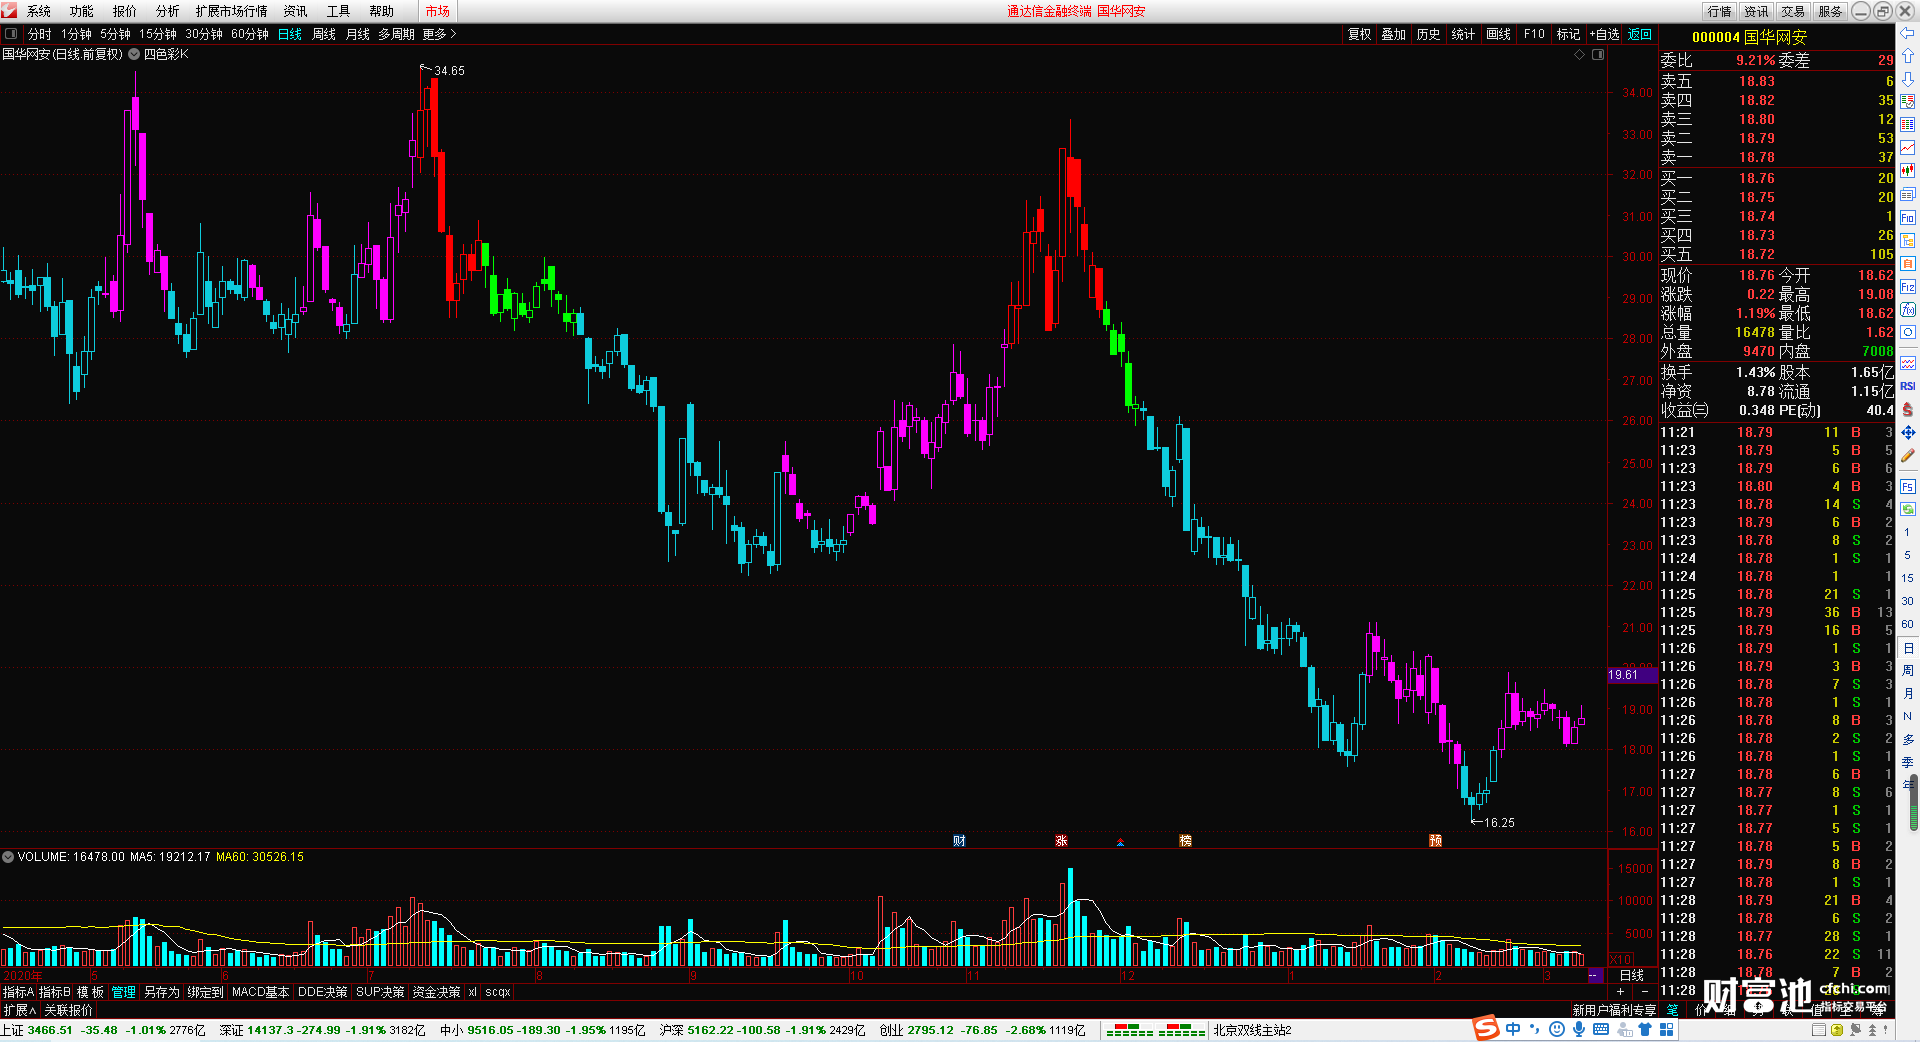
Task: Open the 分析 menu
Action: tap(168, 11)
